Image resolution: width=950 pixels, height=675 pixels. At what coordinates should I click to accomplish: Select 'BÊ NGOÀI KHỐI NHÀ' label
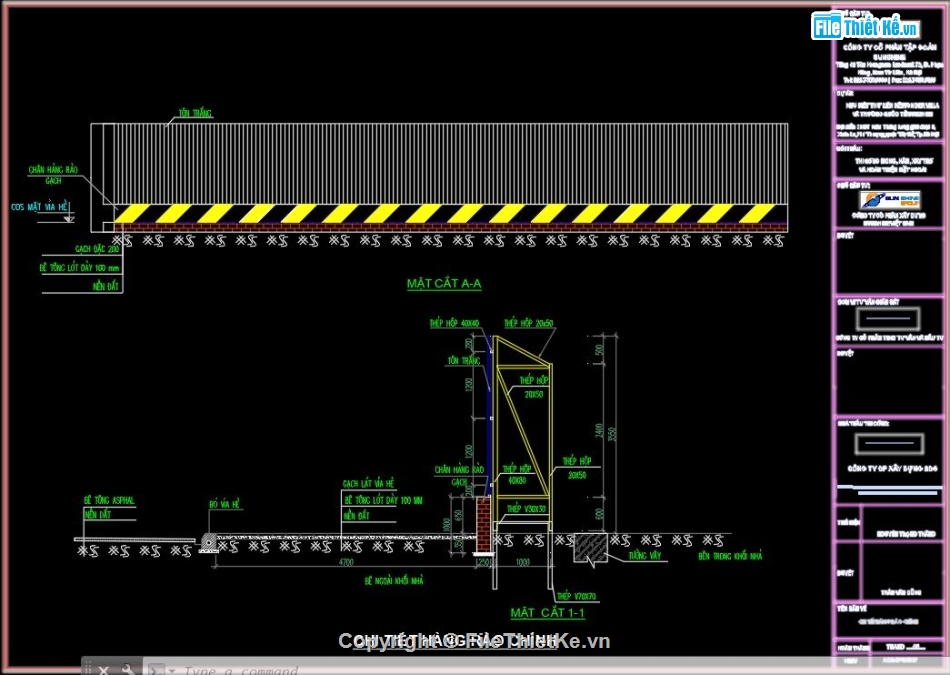394,580
